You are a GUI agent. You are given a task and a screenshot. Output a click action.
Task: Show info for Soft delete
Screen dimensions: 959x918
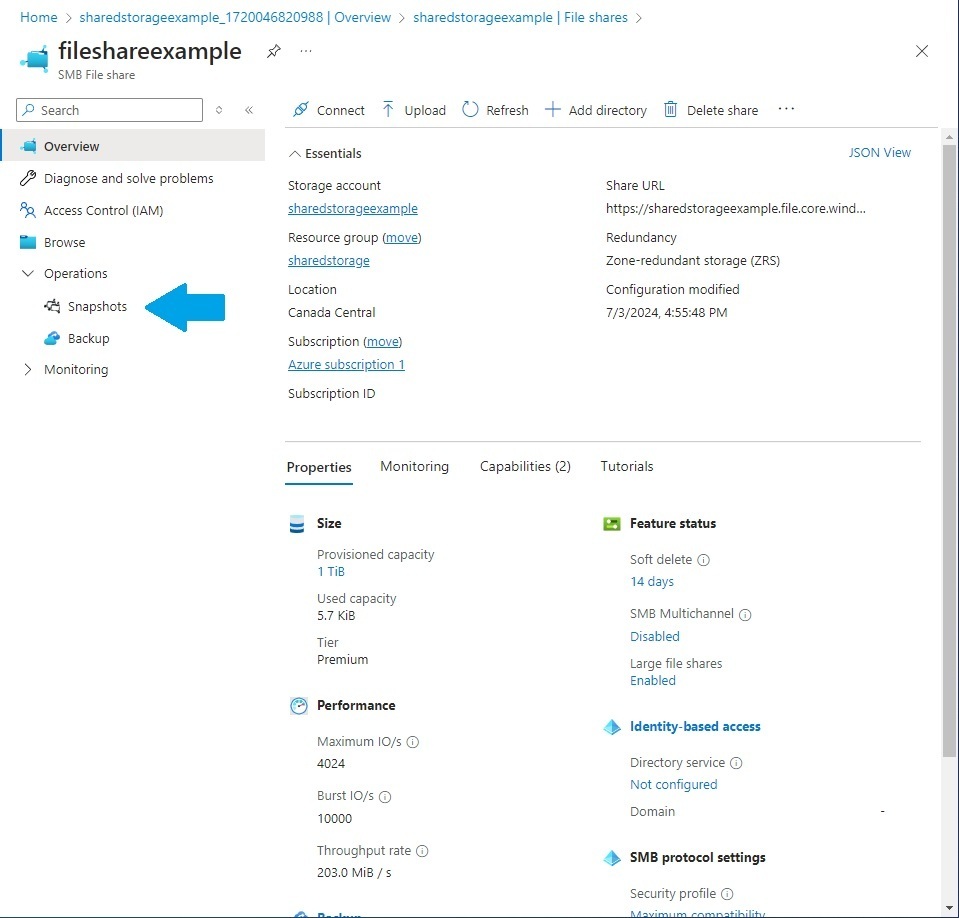pos(703,560)
